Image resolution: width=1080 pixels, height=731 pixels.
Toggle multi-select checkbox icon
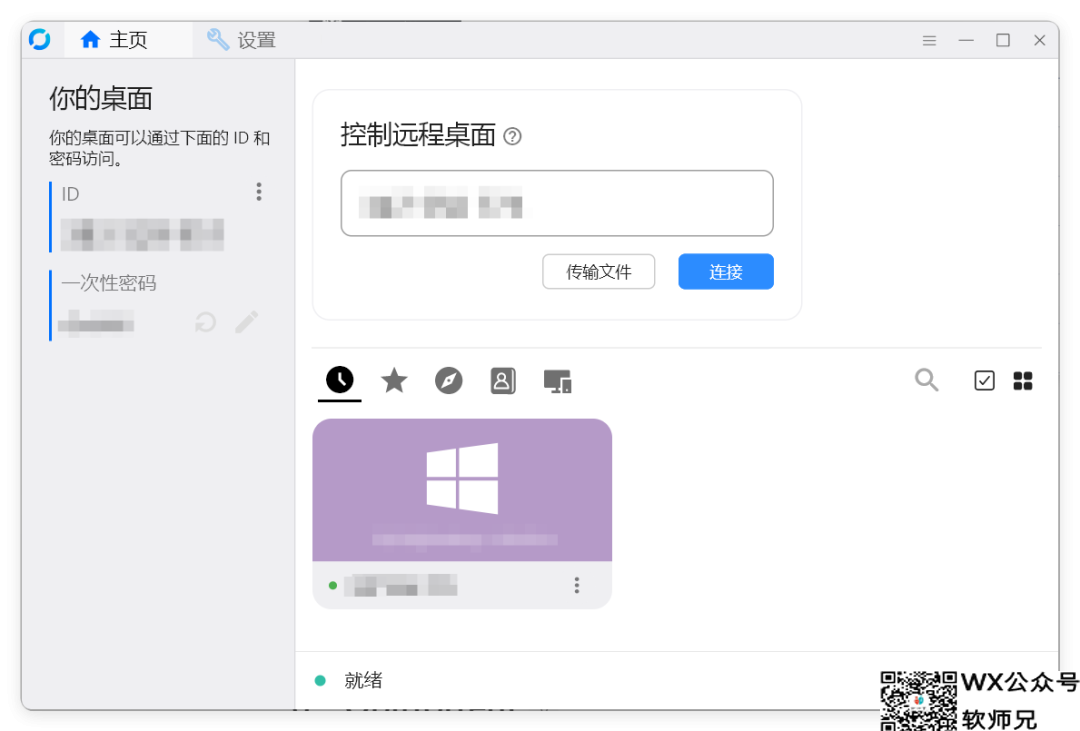[x=984, y=380]
